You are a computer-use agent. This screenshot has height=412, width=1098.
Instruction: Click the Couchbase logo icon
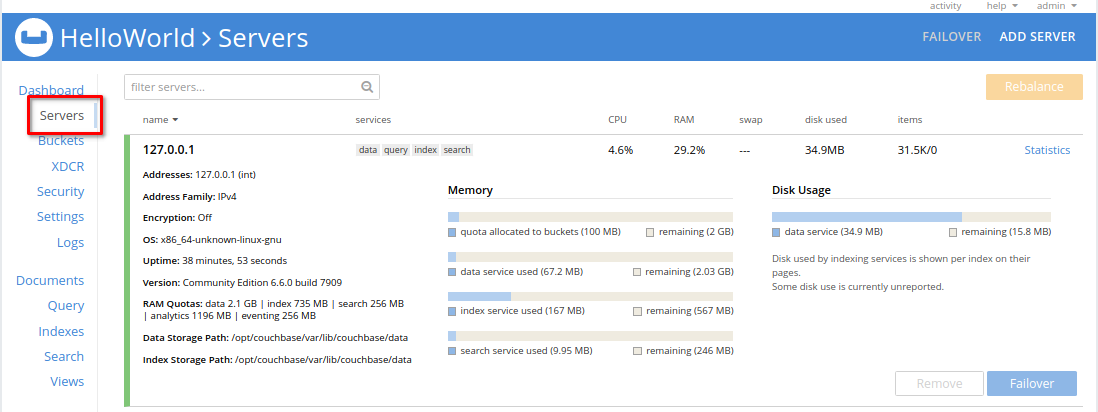pos(34,36)
